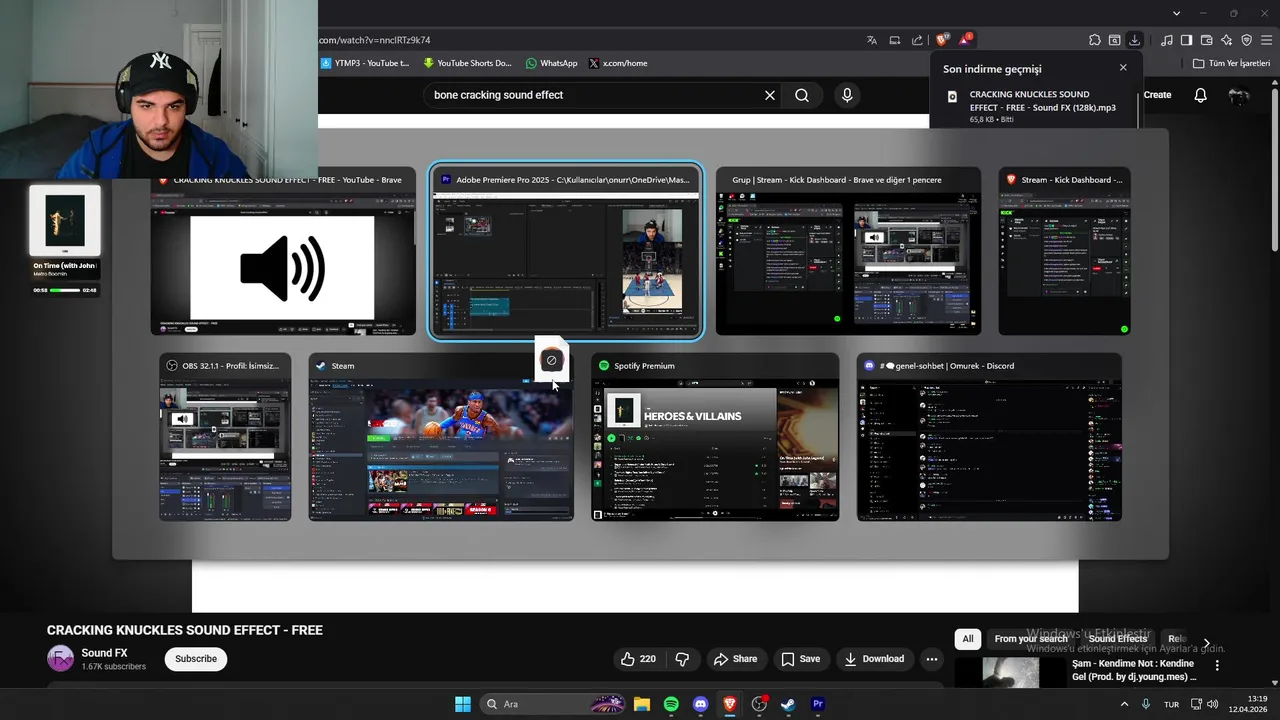Open the Brave VPN shield icon
The height and width of the screenshot is (720, 1280).
pyautogui.click(x=1247, y=40)
